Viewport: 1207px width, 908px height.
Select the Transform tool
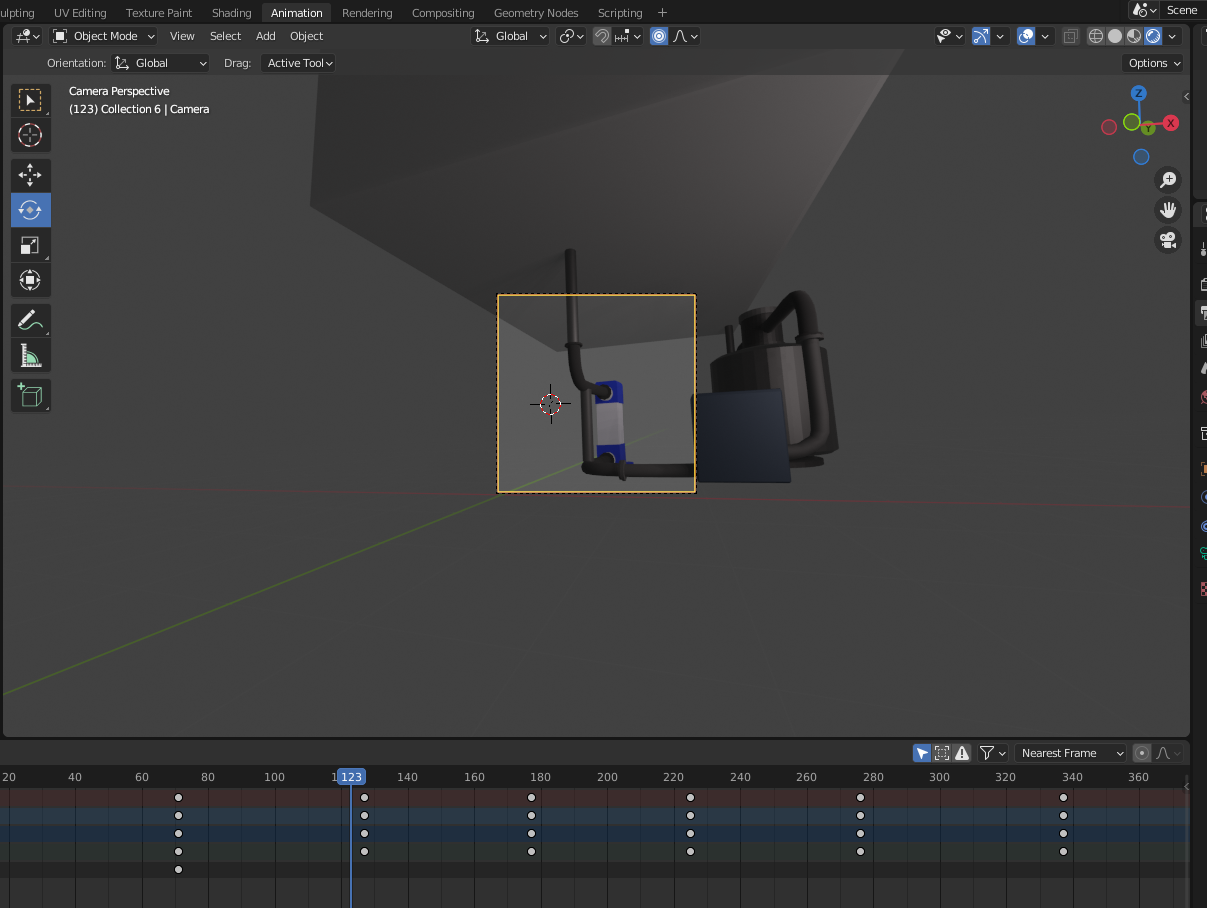pos(30,280)
